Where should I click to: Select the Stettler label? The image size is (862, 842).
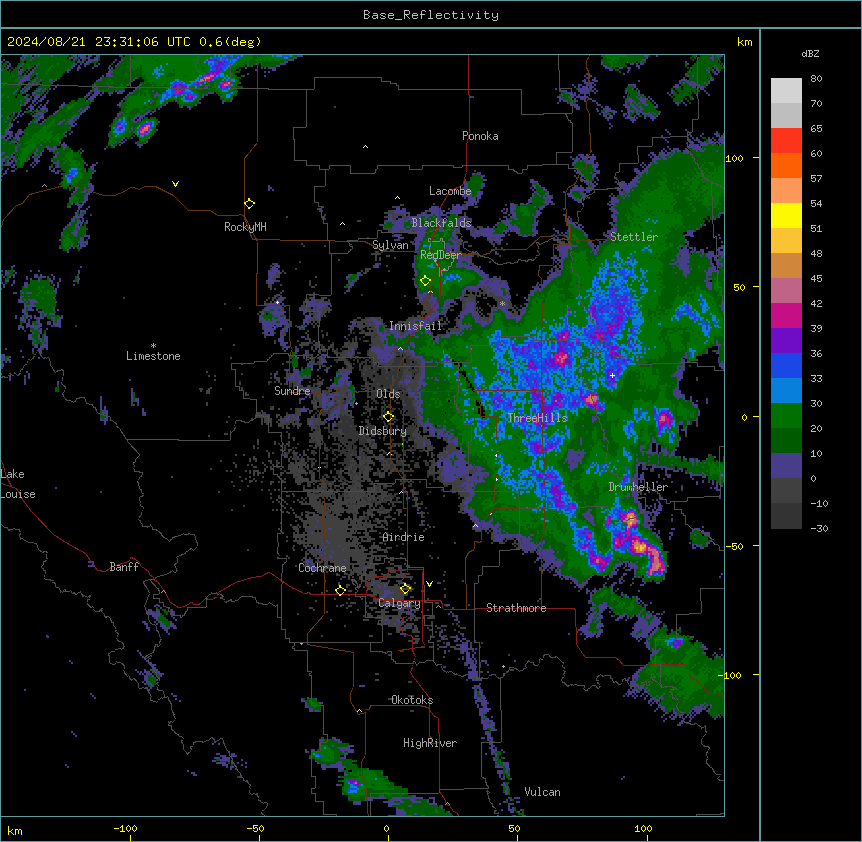[634, 237]
